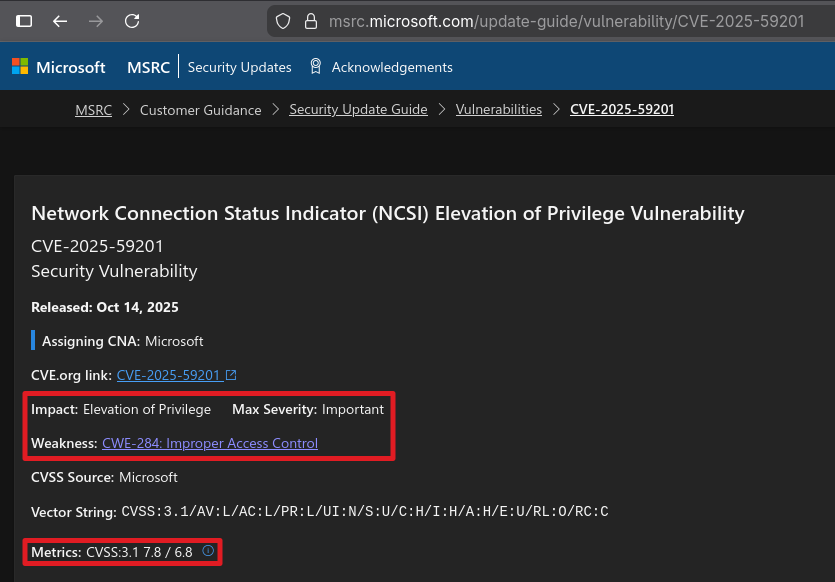This screenshot has width=835, height=582.
Task: Click the browser forward arrow
Action: point(96,21)
